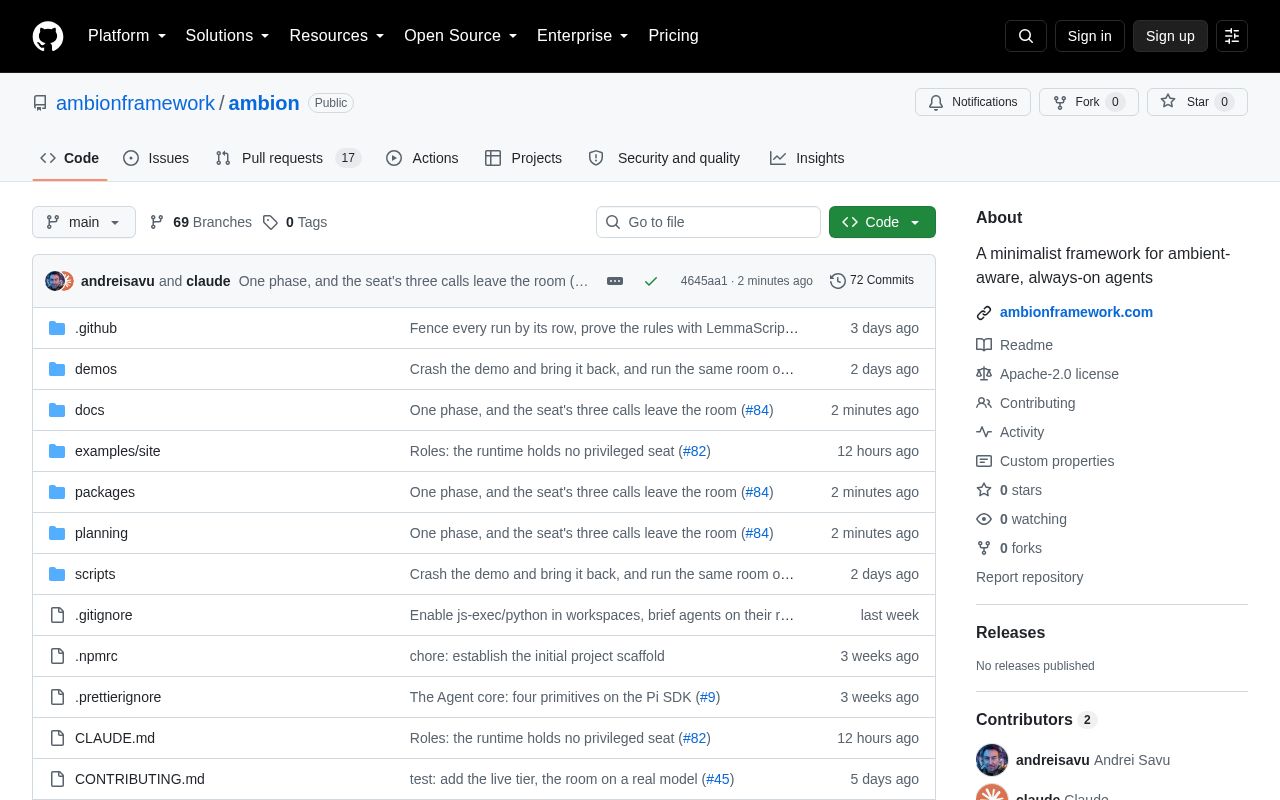Open the Contributors heading link
1280x800 pixels.
click(1036, 720)
